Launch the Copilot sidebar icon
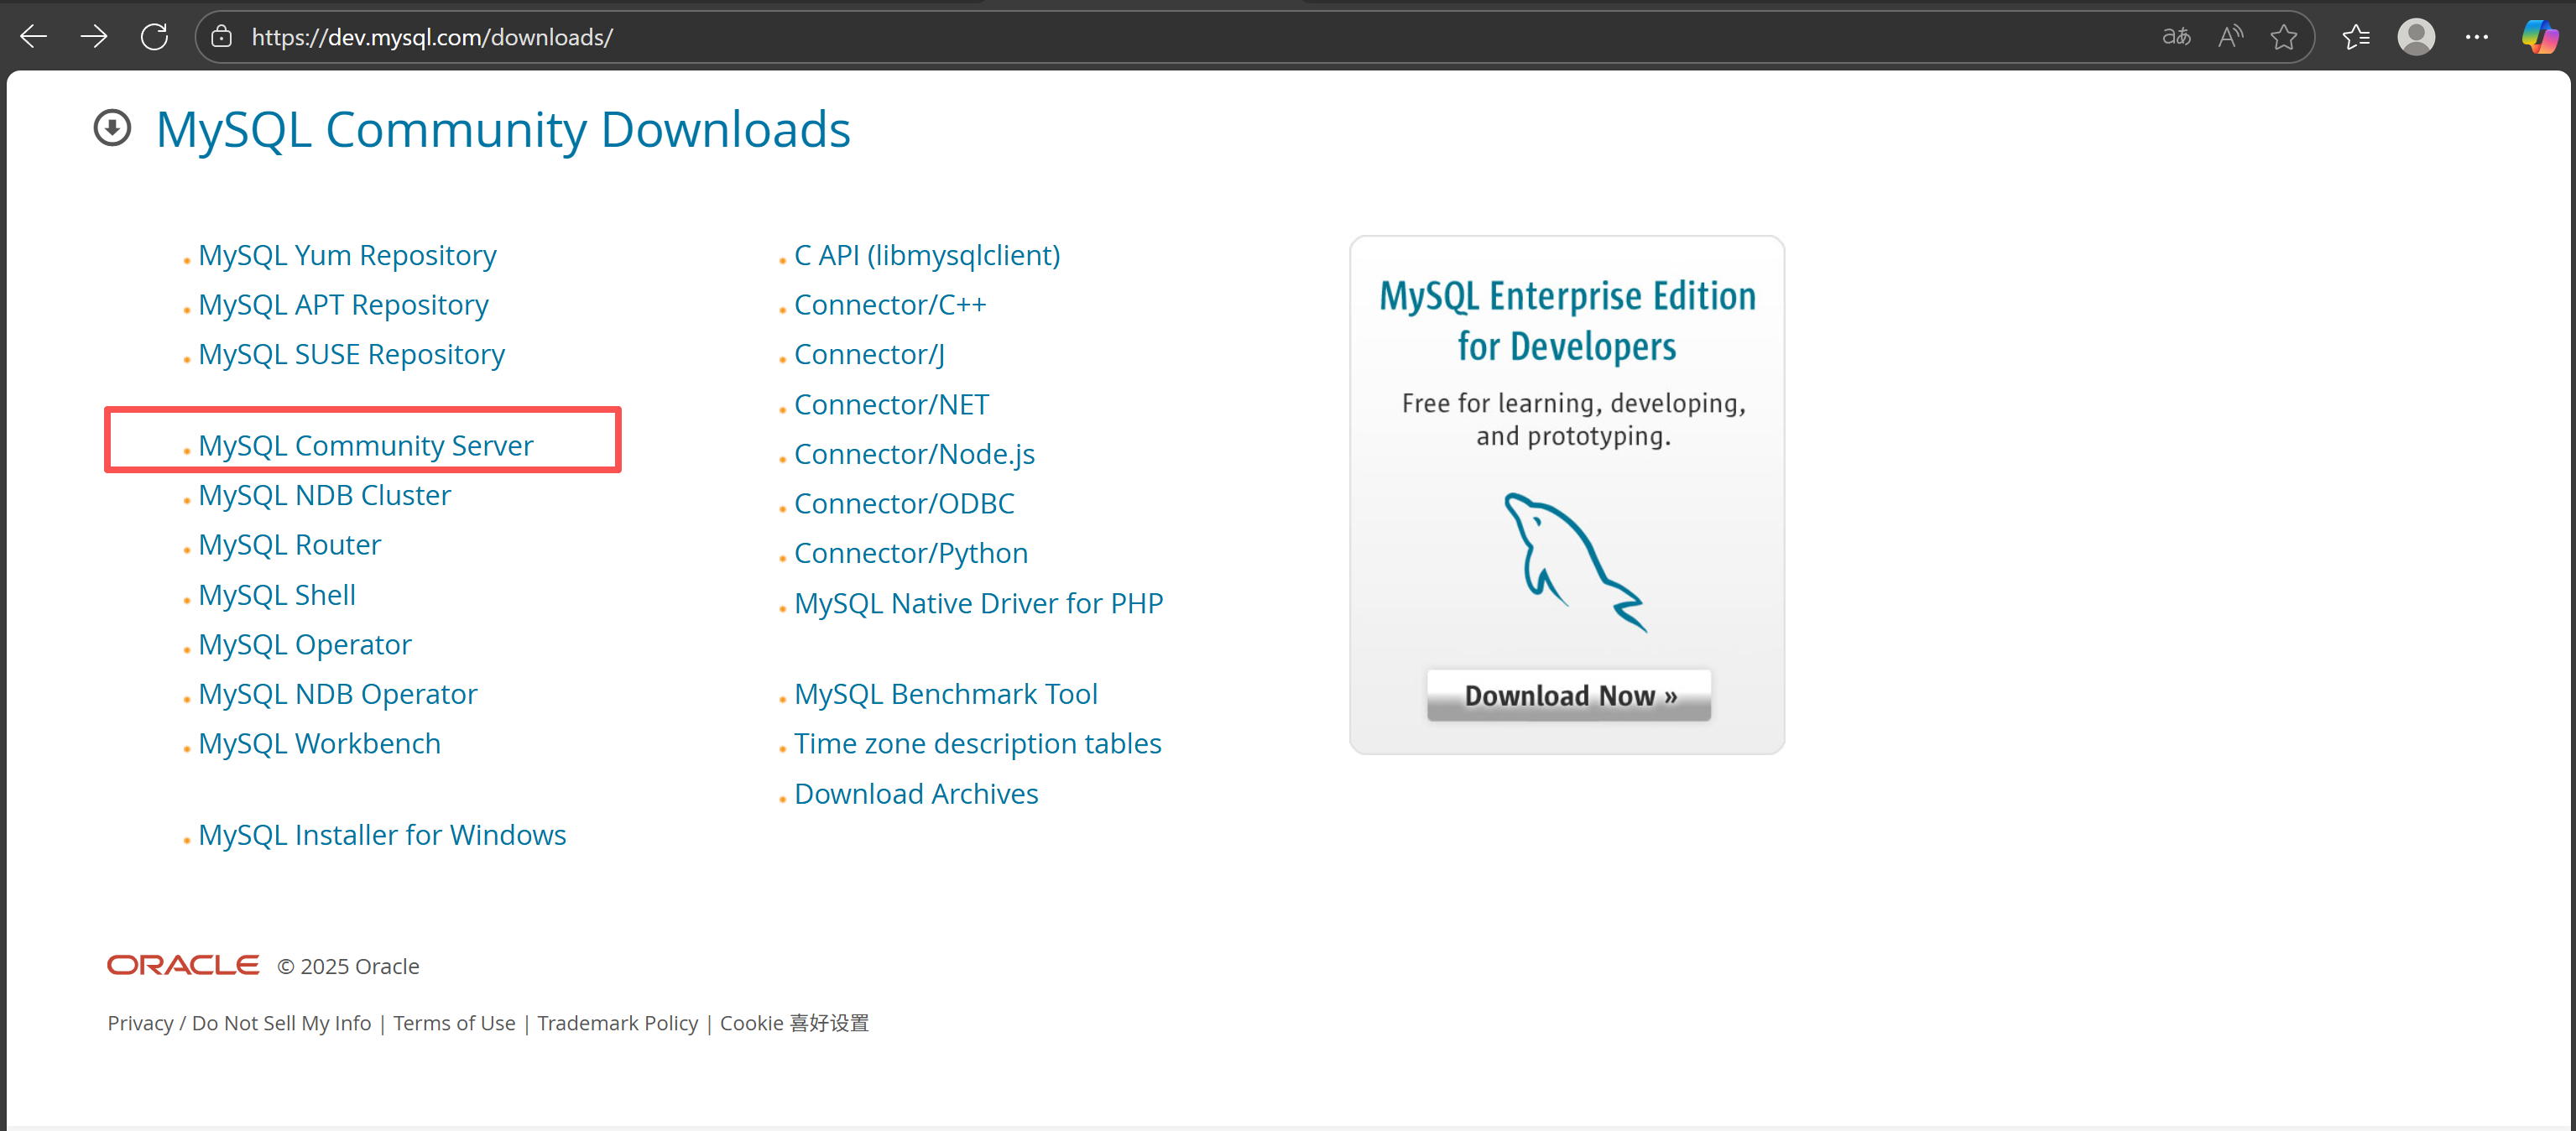Screen dimensions: 2576x1131 click(2539, 37)
